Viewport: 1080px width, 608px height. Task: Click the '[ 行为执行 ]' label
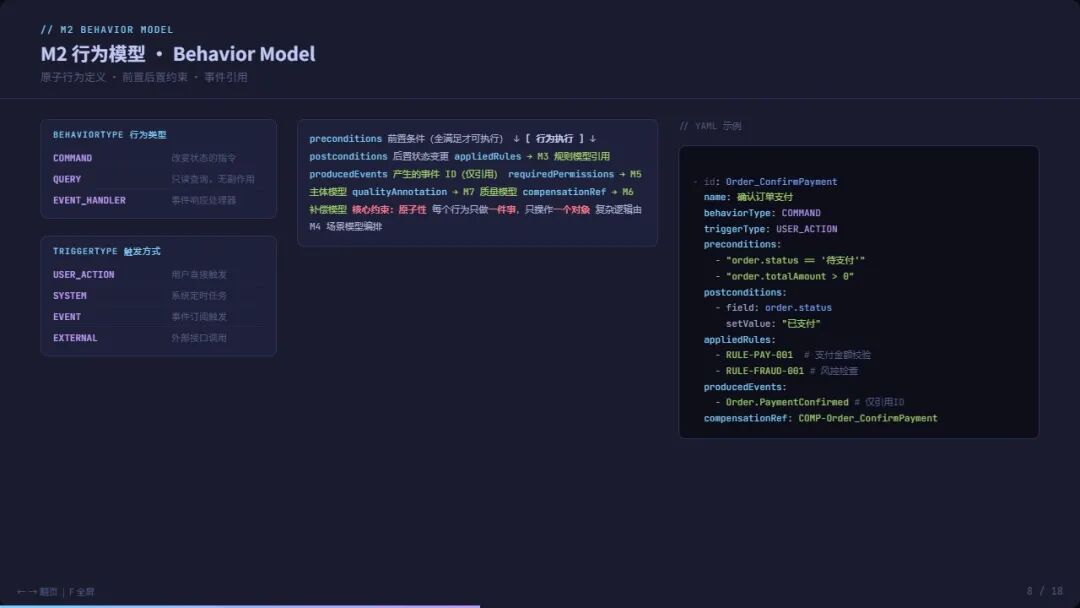554,138
